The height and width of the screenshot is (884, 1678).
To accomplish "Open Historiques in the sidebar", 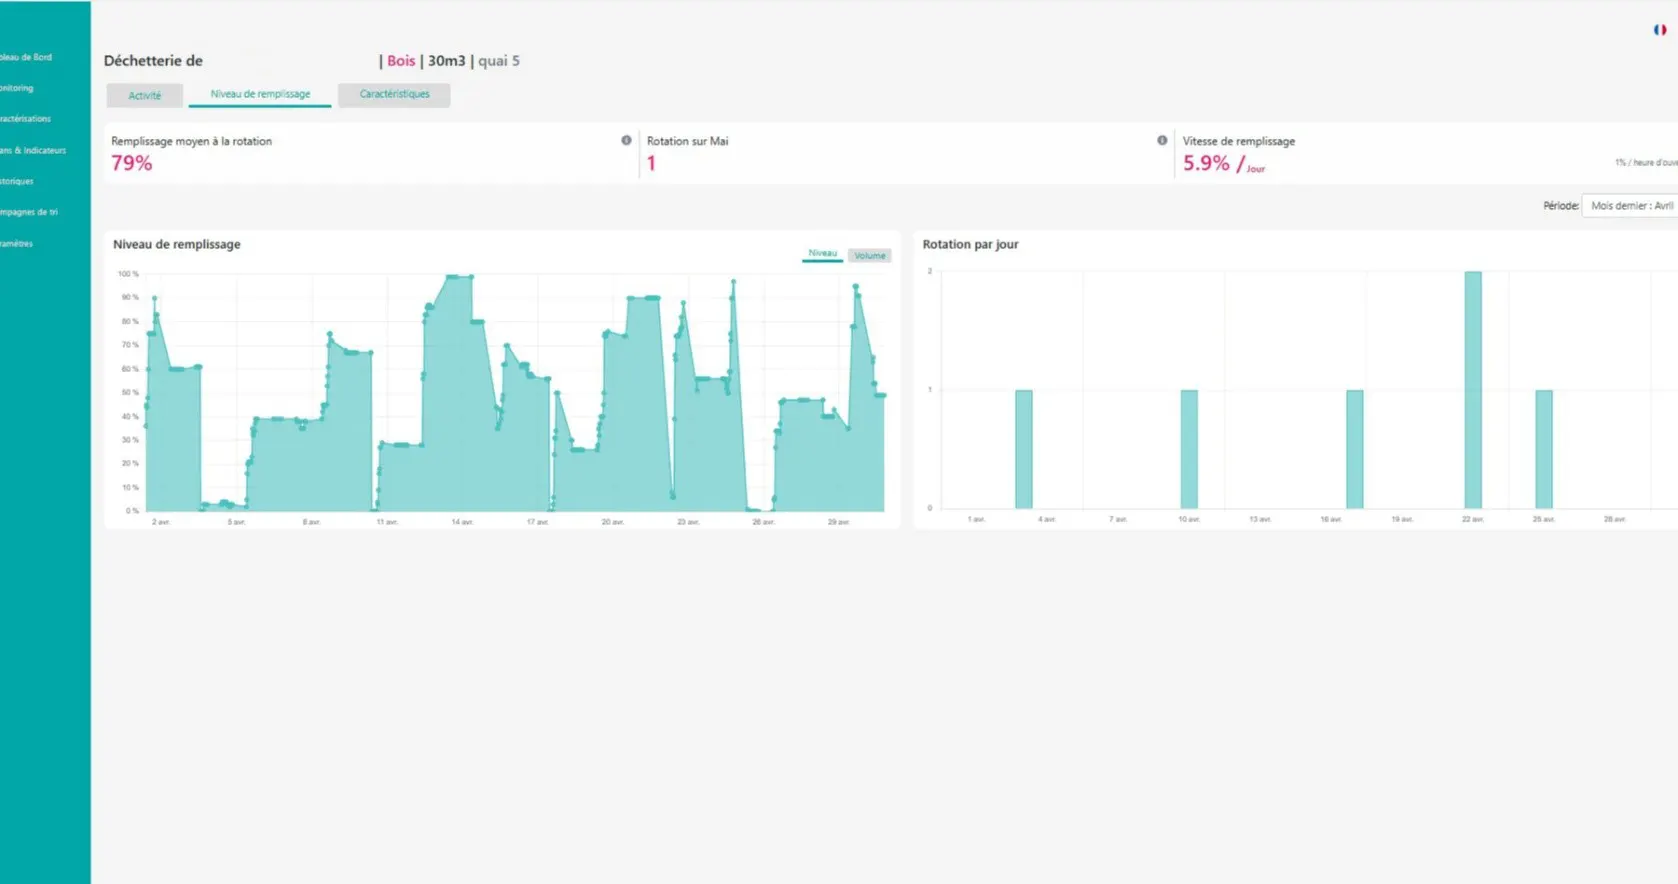I will click(18, 182).
